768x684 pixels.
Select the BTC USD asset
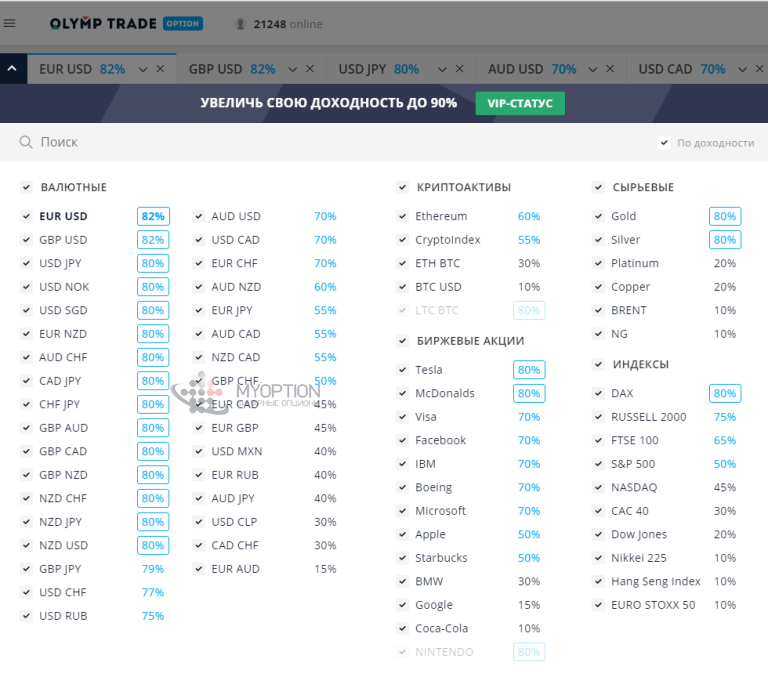click(x=438, y=287)
